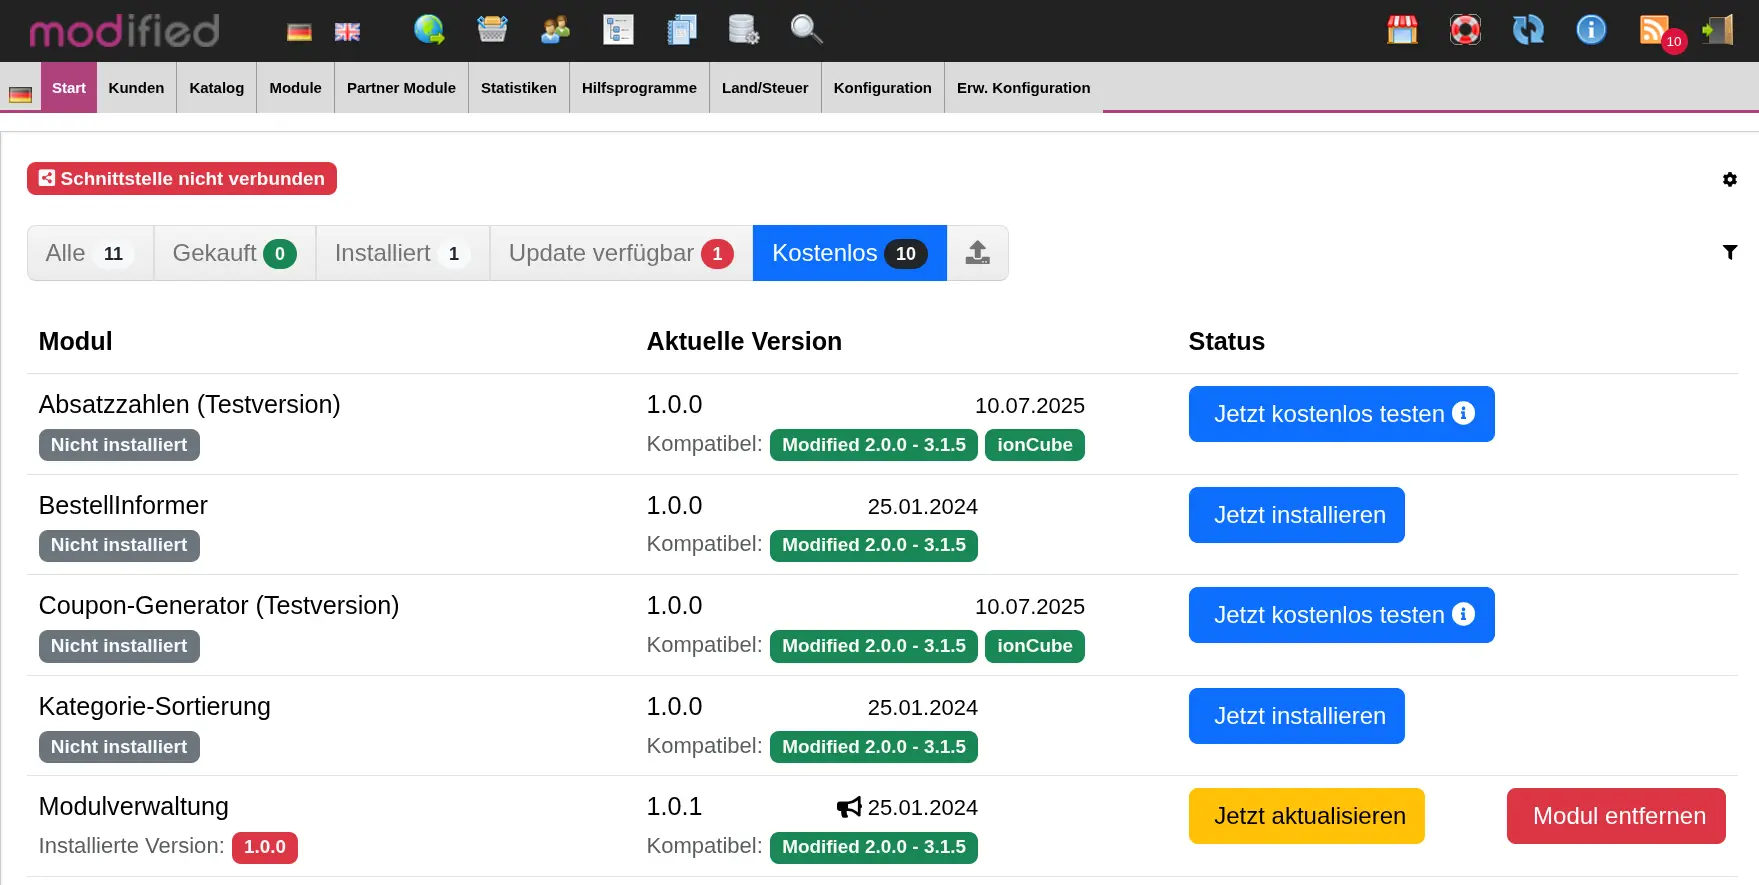Open the gear settings icon at right

[x=1729, y=180]
